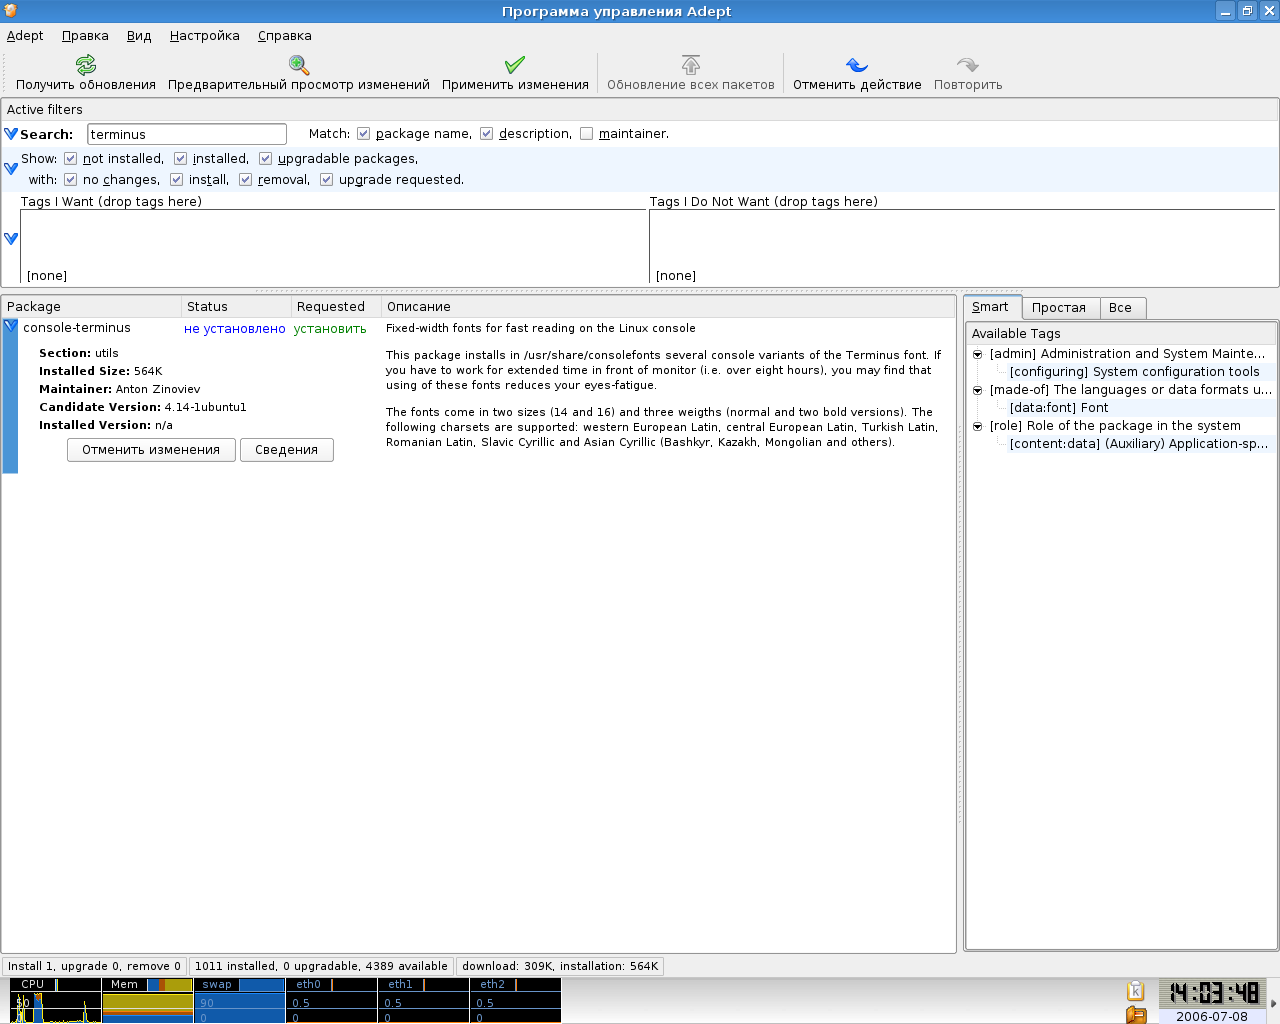
Task: Click the Отменить действие undo icon
Action: (x=857, y=66)
